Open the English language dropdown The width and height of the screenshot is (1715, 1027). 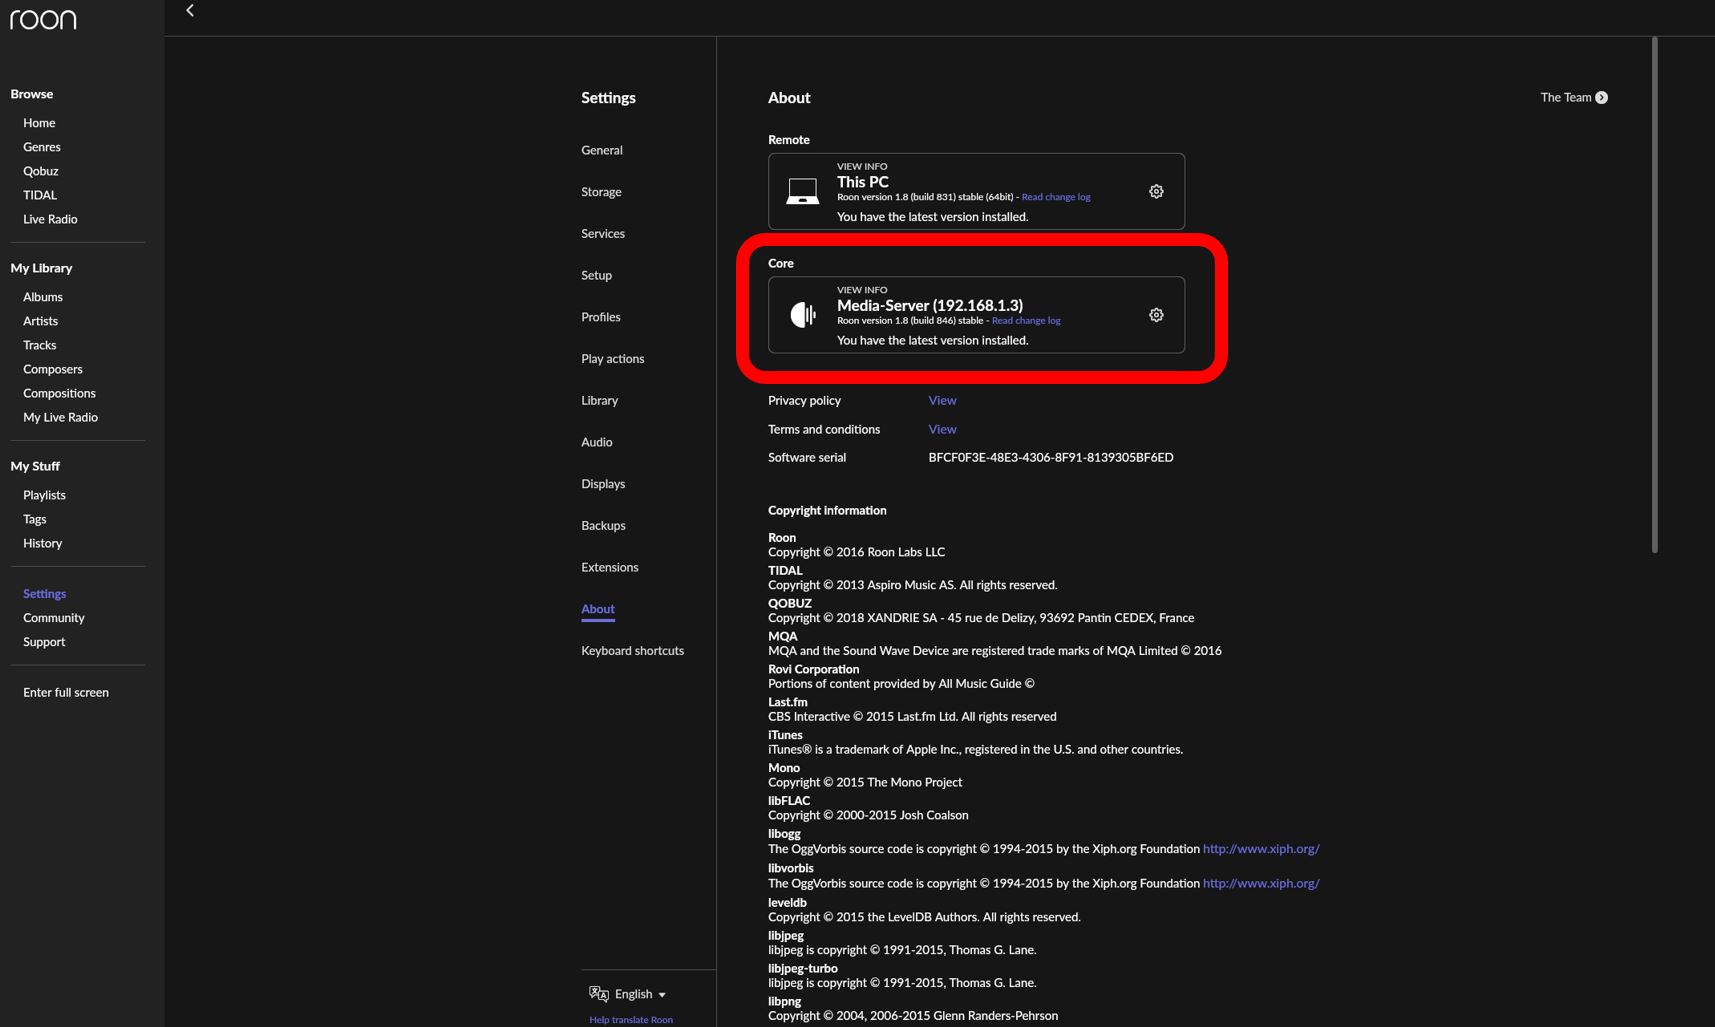[x=640, y=994]
